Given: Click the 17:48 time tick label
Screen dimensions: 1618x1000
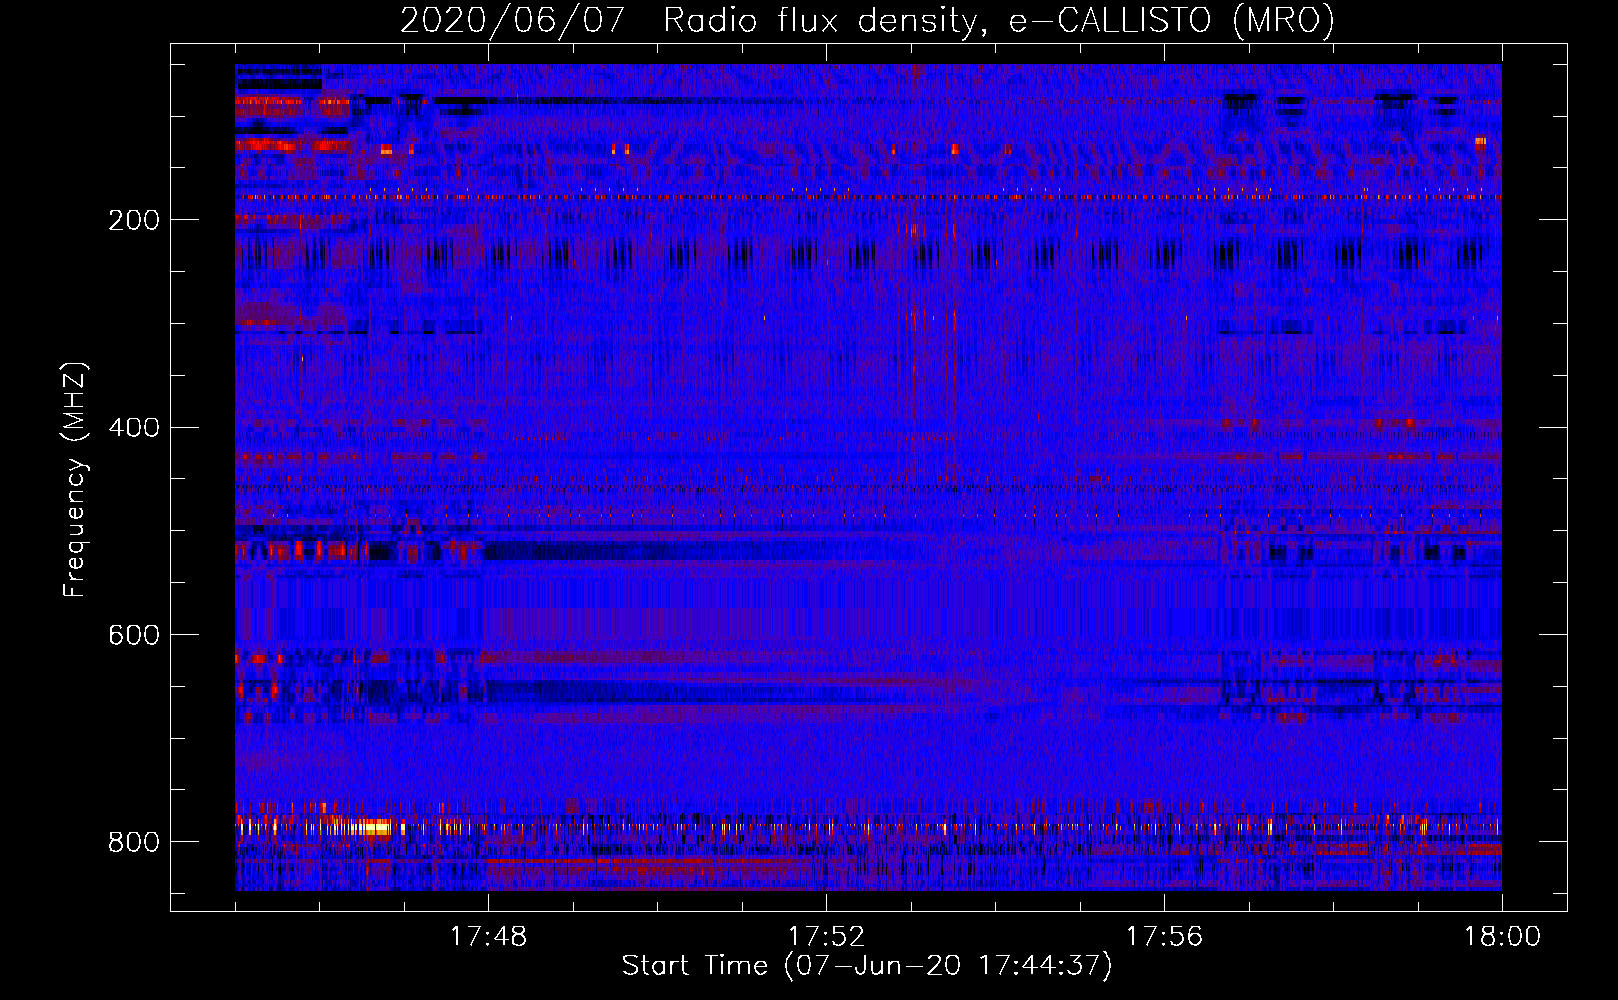Looking at the screenshot, I should point(488,937).
